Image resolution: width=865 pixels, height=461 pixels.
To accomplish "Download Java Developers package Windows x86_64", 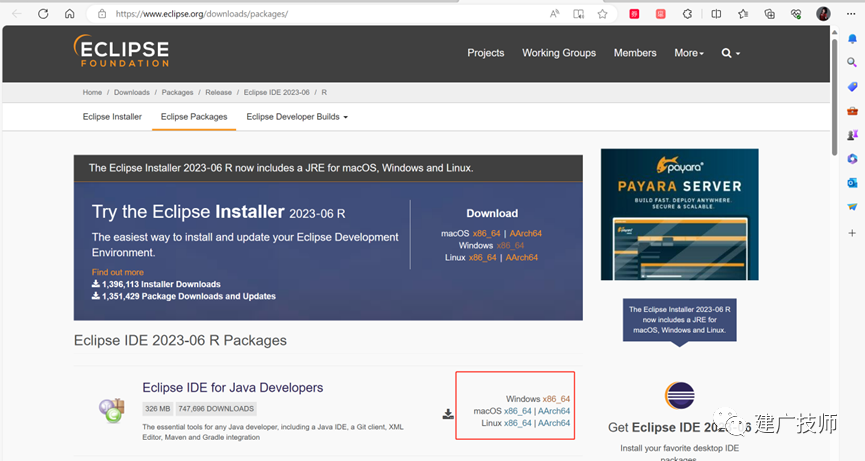I will point(556,399).
